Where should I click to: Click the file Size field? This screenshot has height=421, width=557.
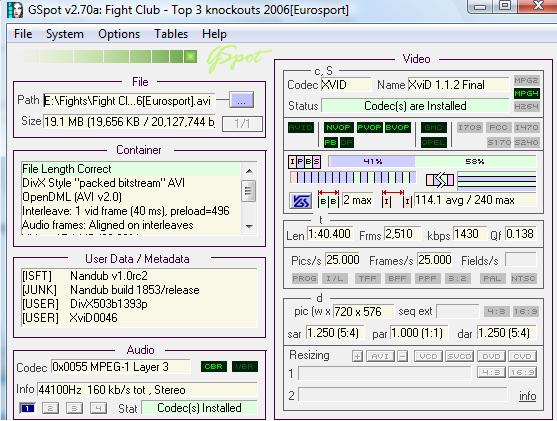(129, 122)
